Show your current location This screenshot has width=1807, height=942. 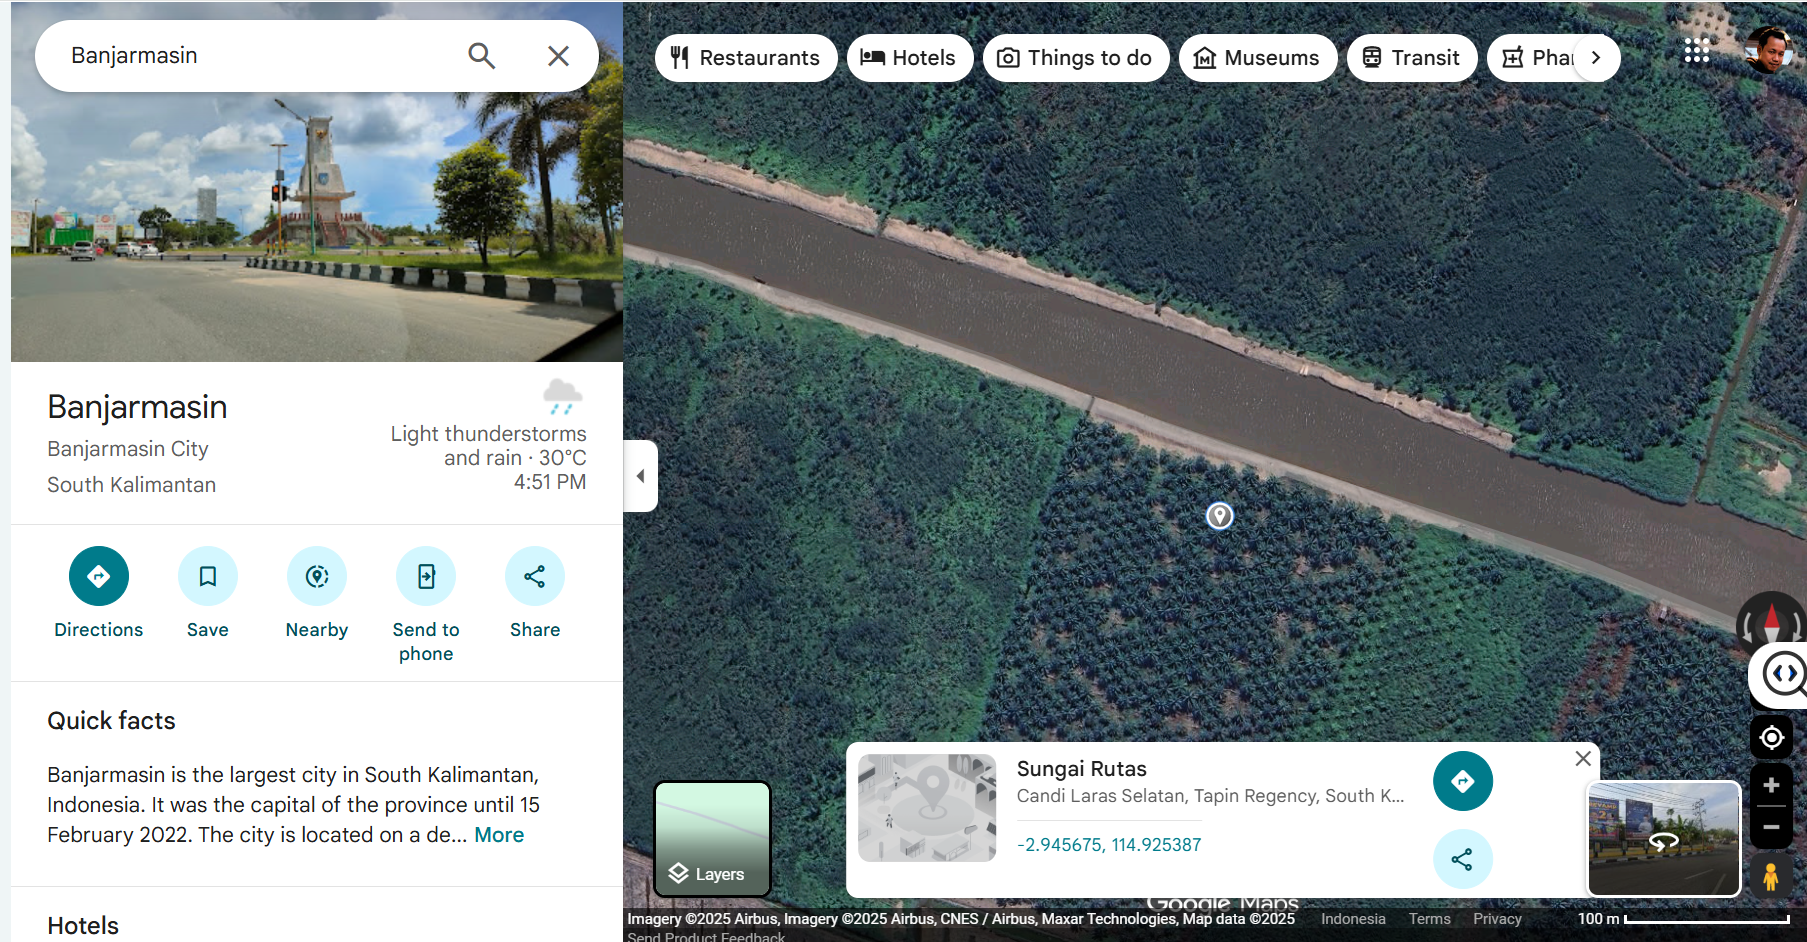(1771, 738)
